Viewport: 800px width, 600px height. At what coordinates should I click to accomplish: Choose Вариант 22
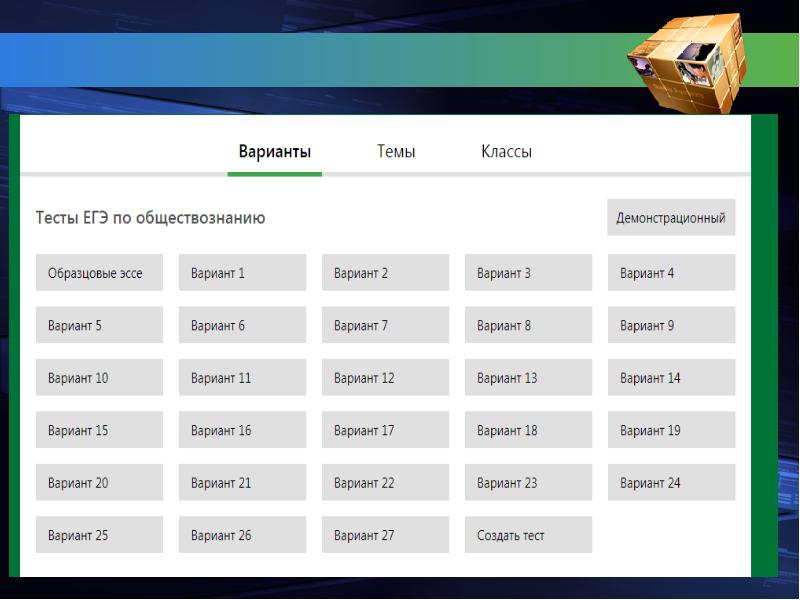385,483
